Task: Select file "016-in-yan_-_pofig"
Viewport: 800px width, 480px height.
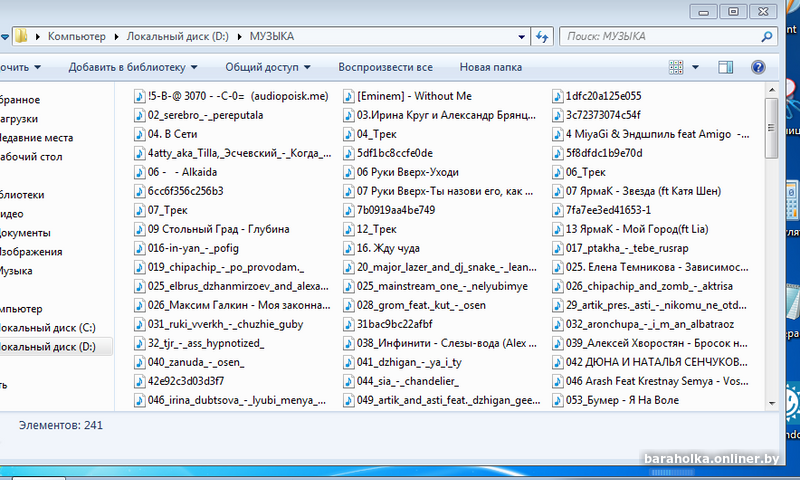Action: point(187,248)
